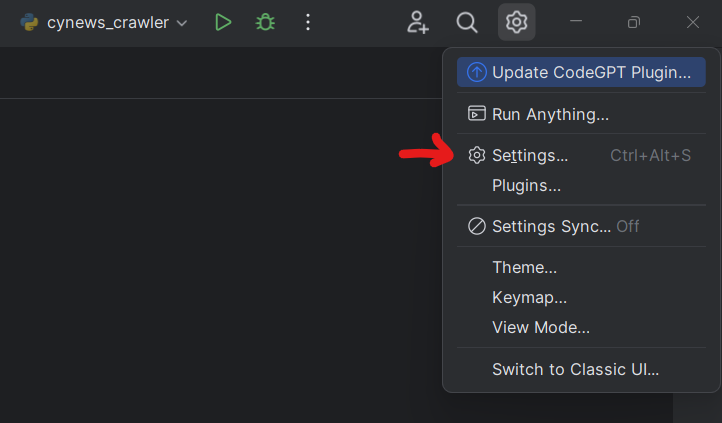This screenshot has height=423, width=722.
Task: Expand the View Mode... submenu
Action: click(540, 327)
